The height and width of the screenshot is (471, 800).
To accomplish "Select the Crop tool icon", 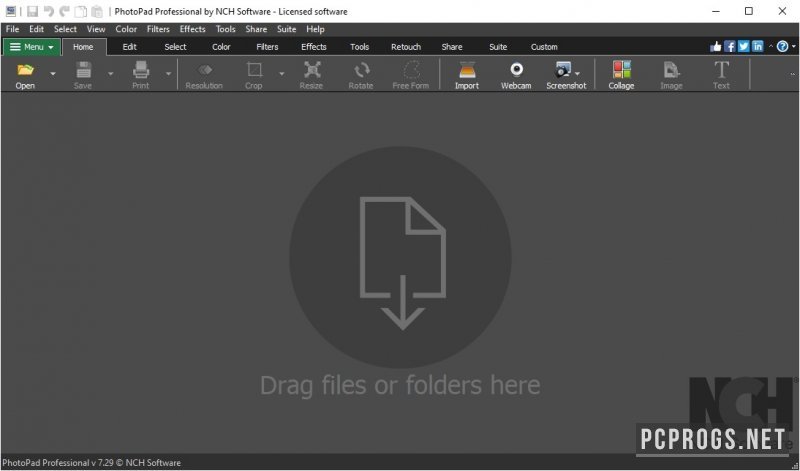I will coord(254,69).
